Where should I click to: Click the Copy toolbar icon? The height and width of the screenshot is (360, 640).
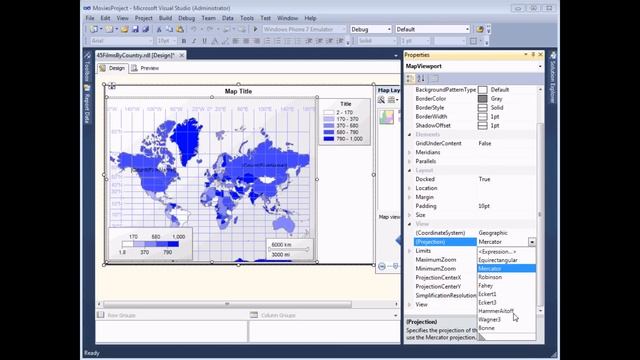[169, 29]
